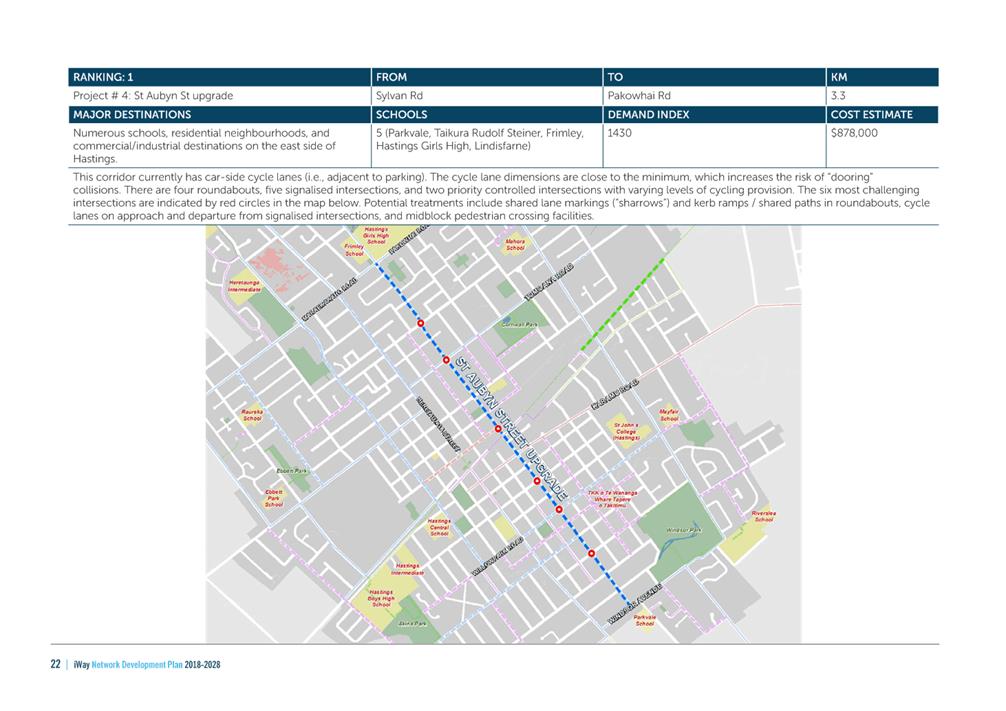Screen dimensions: 1006x711
Task: Click the 'Heretaunga Intermediate' map label
Action: pyautogui.click(x=245, y=286)
